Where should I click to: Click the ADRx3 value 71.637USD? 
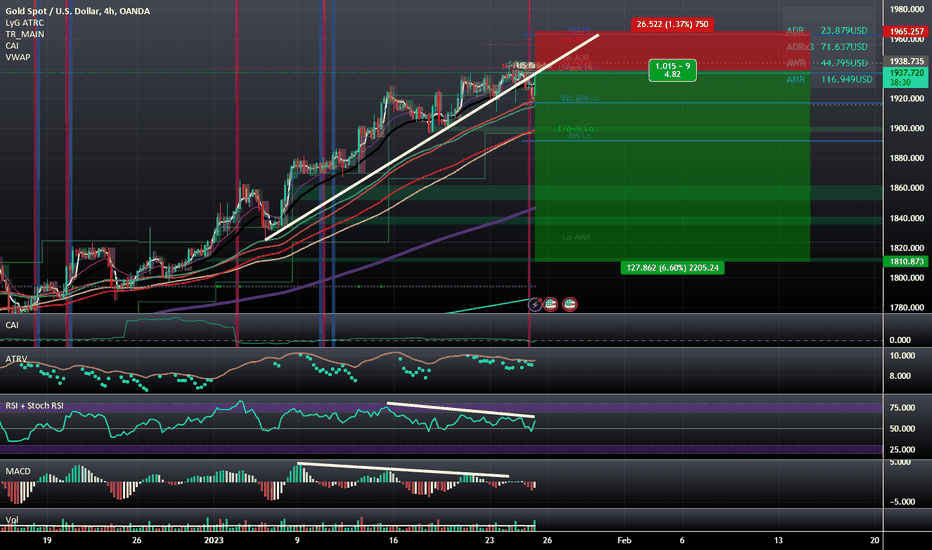(x=844, y=46)
